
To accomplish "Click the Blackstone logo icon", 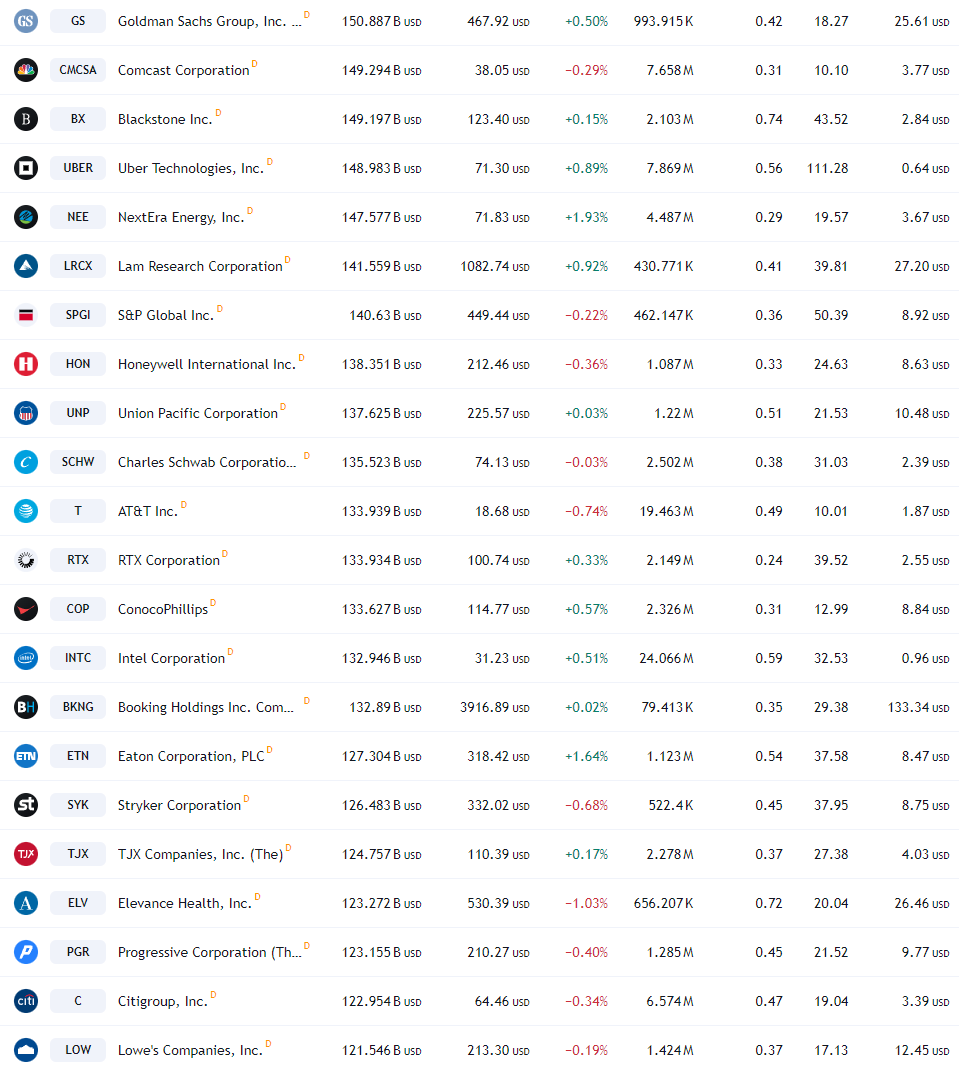I will pos(26,119).
